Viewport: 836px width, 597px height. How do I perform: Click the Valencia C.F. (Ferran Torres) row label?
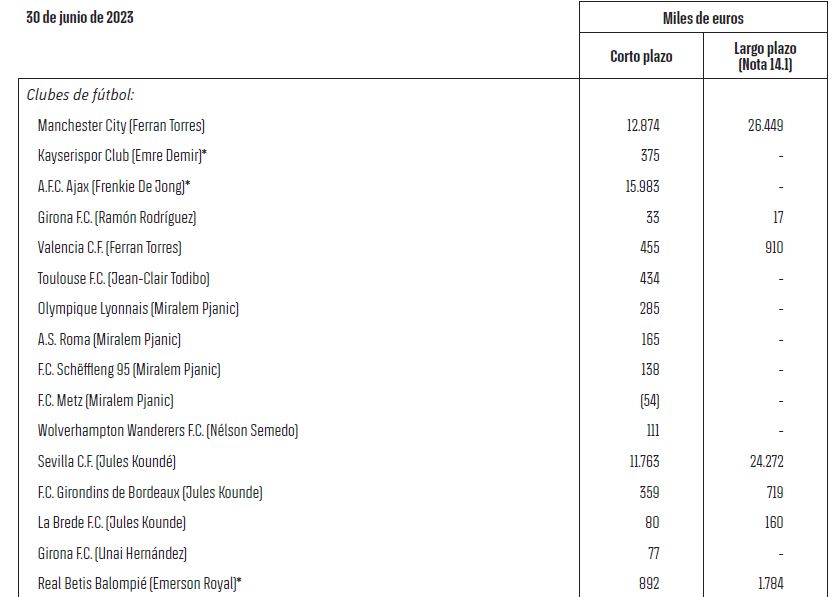(x=110, y=248)
